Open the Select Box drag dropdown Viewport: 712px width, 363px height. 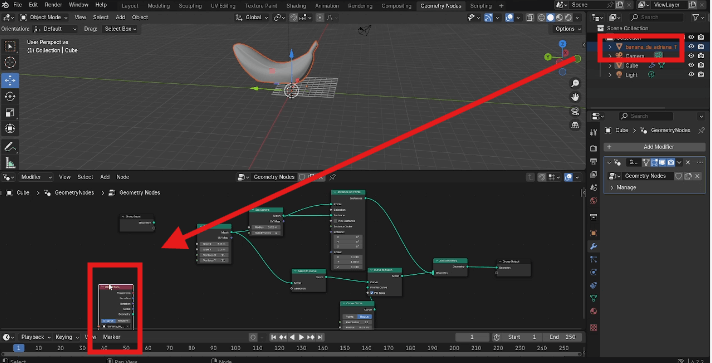click(121, 29)
